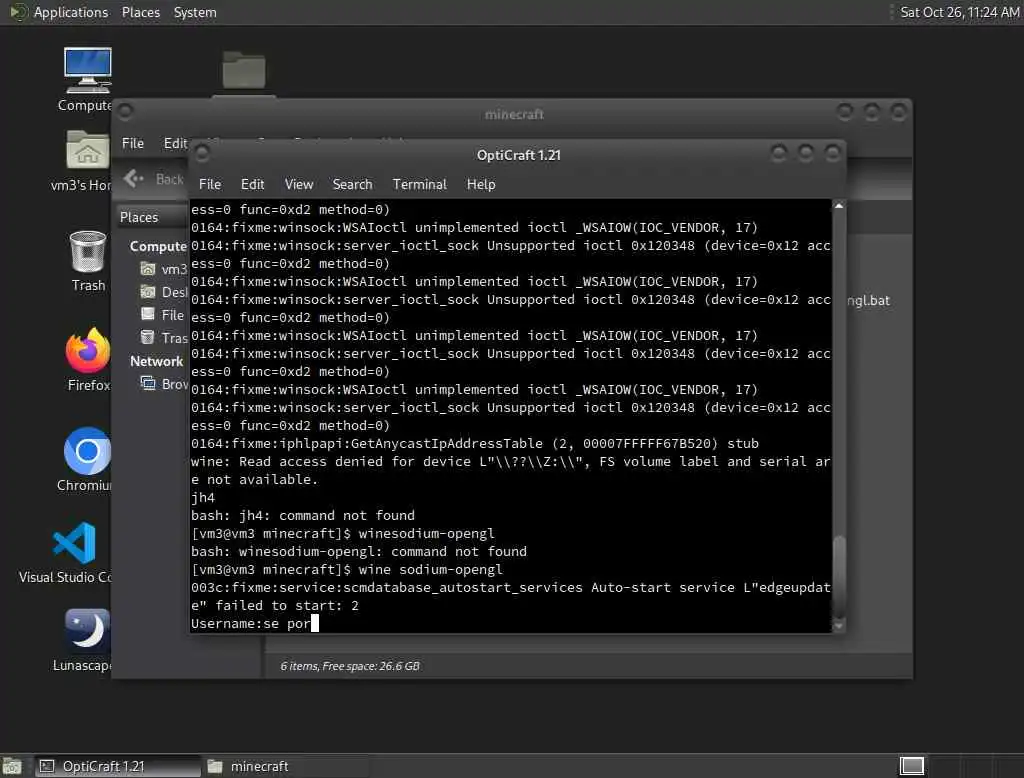Image resolution: width=1024 pixels, height=778 pixels.
Task: Open the Terminal menu
Action: (x=419, y=184)
